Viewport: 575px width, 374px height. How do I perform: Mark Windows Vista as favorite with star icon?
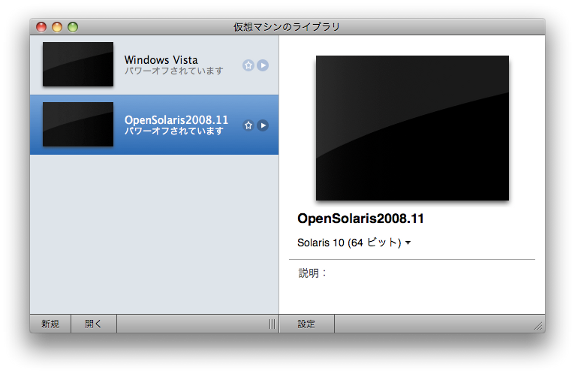(x=248, y=65)
